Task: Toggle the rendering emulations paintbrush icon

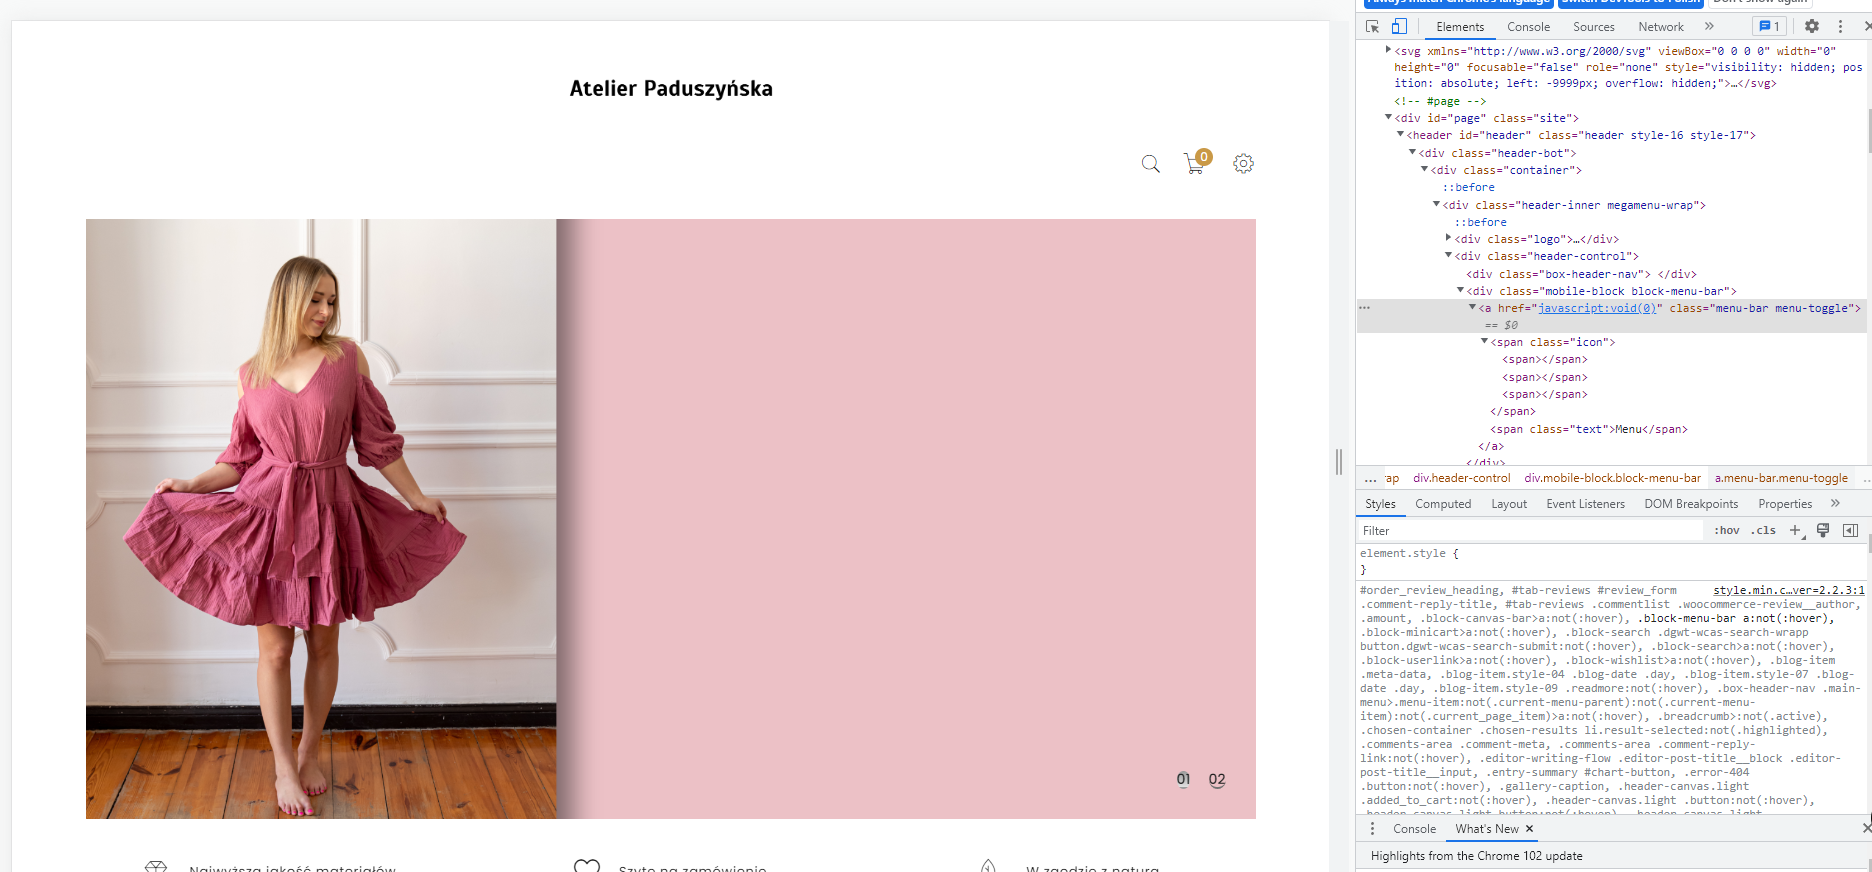Action: pos(1823,531)
